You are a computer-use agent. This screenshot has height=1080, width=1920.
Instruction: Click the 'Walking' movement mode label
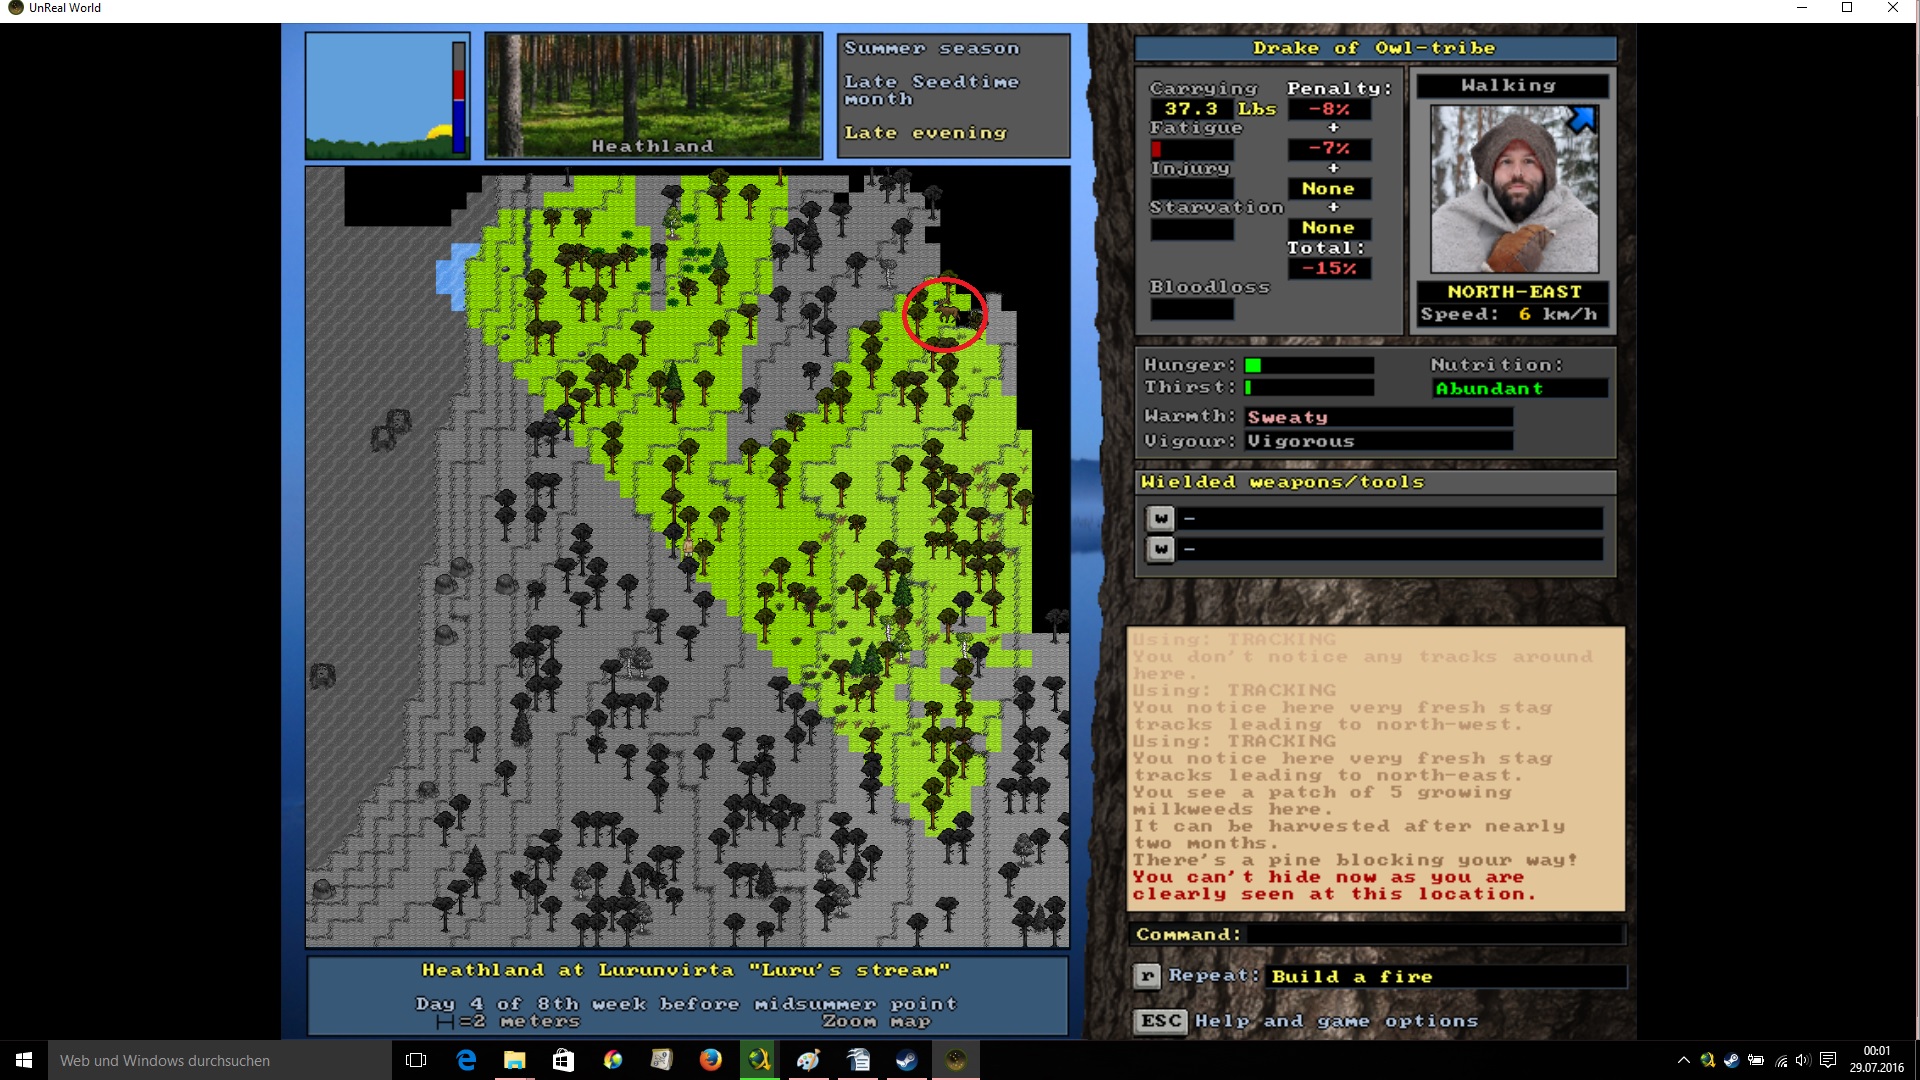(1511, 86)
